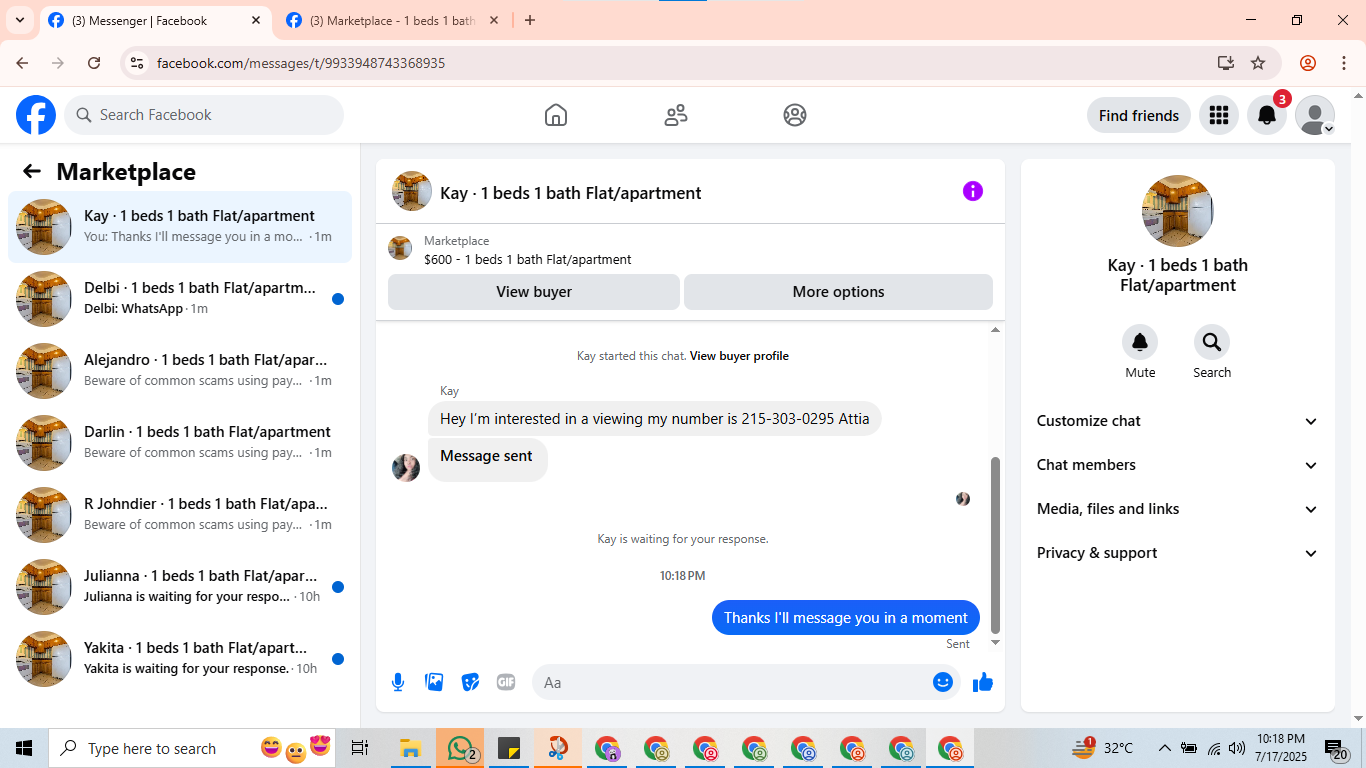
Task: Choose a GIF icon
Action: click(x=506, y=682)
